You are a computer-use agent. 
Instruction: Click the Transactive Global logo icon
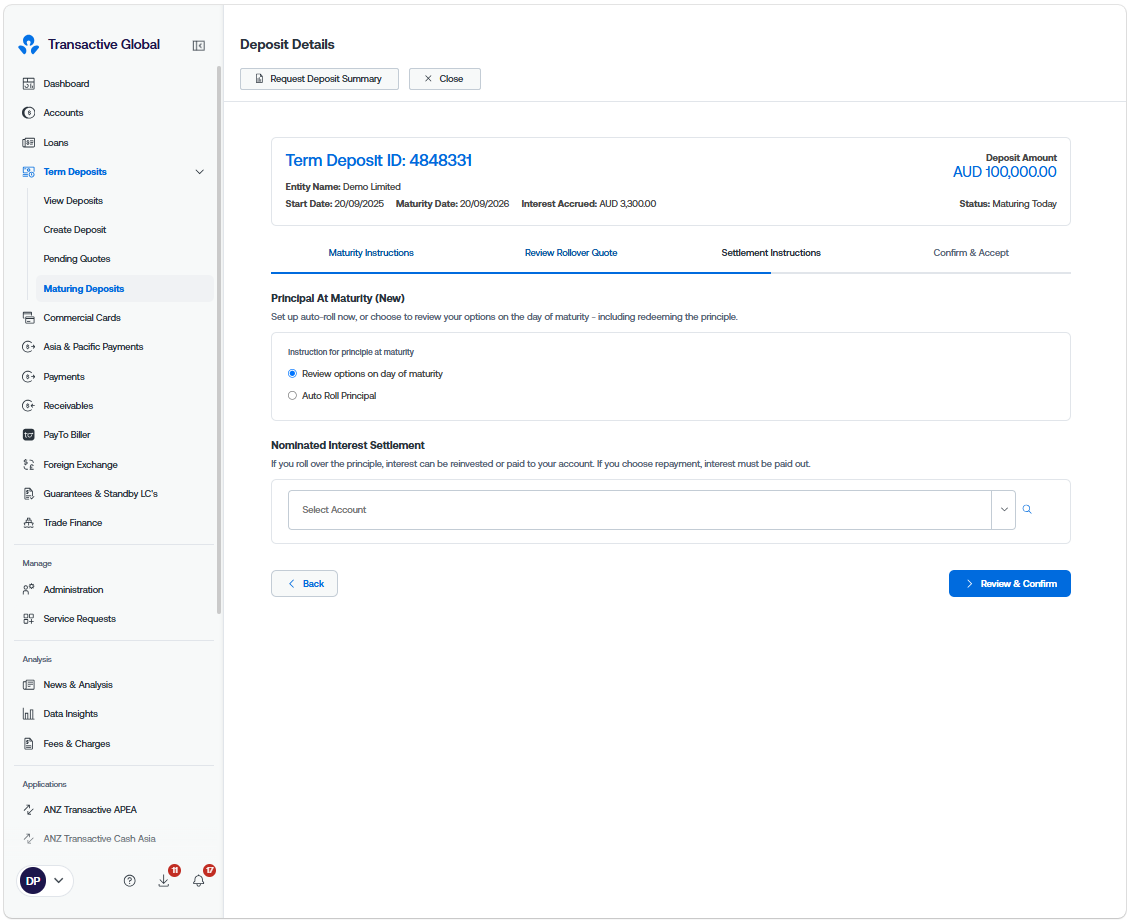[x=29, y=45]
